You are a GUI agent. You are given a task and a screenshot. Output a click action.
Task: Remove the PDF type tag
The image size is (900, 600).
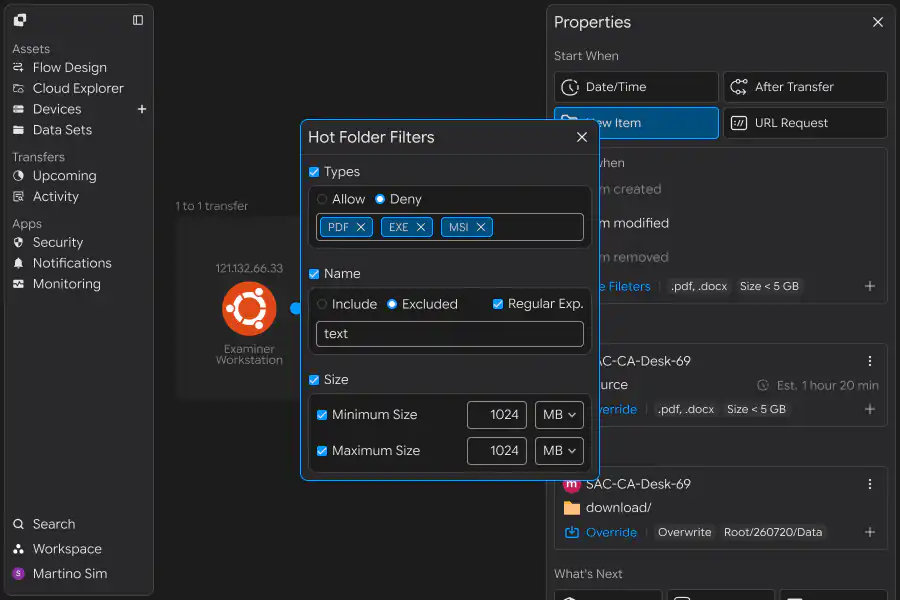tap(361, 227)
